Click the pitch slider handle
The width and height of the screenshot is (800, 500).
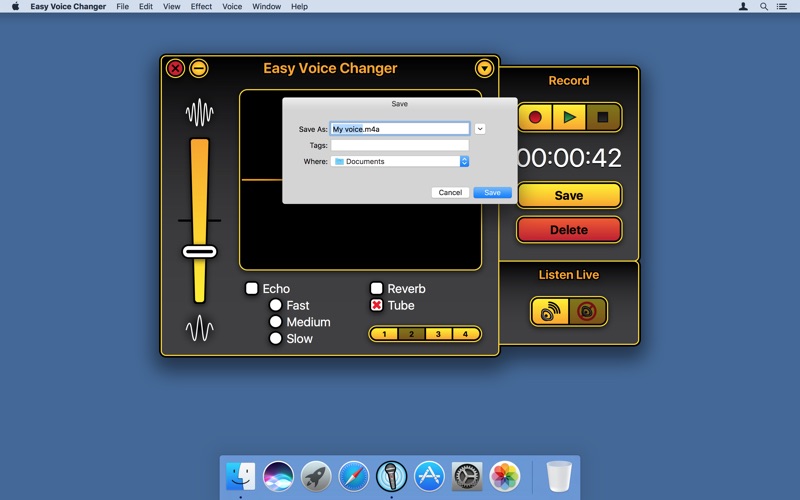199,252
